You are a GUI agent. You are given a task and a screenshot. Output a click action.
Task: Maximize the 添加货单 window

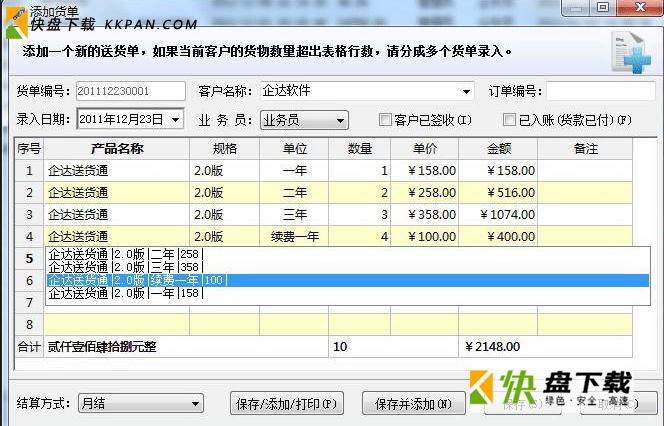click(x=603, y=8)
